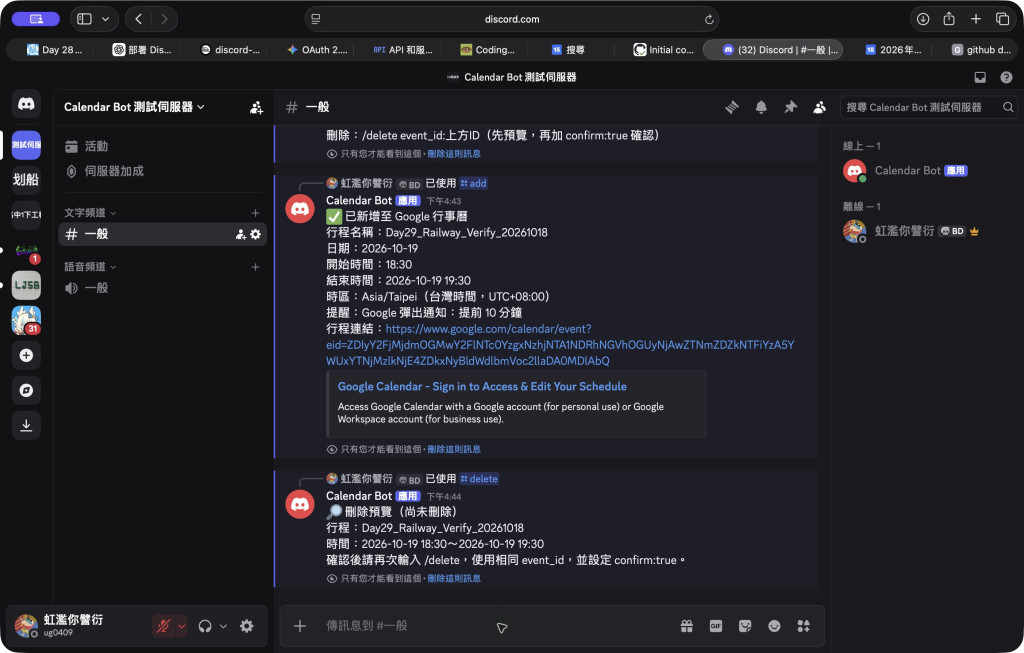This screenshot has height=653, width=1024.
Task: Click the add slash command tag
Action: tap(473, 183)
